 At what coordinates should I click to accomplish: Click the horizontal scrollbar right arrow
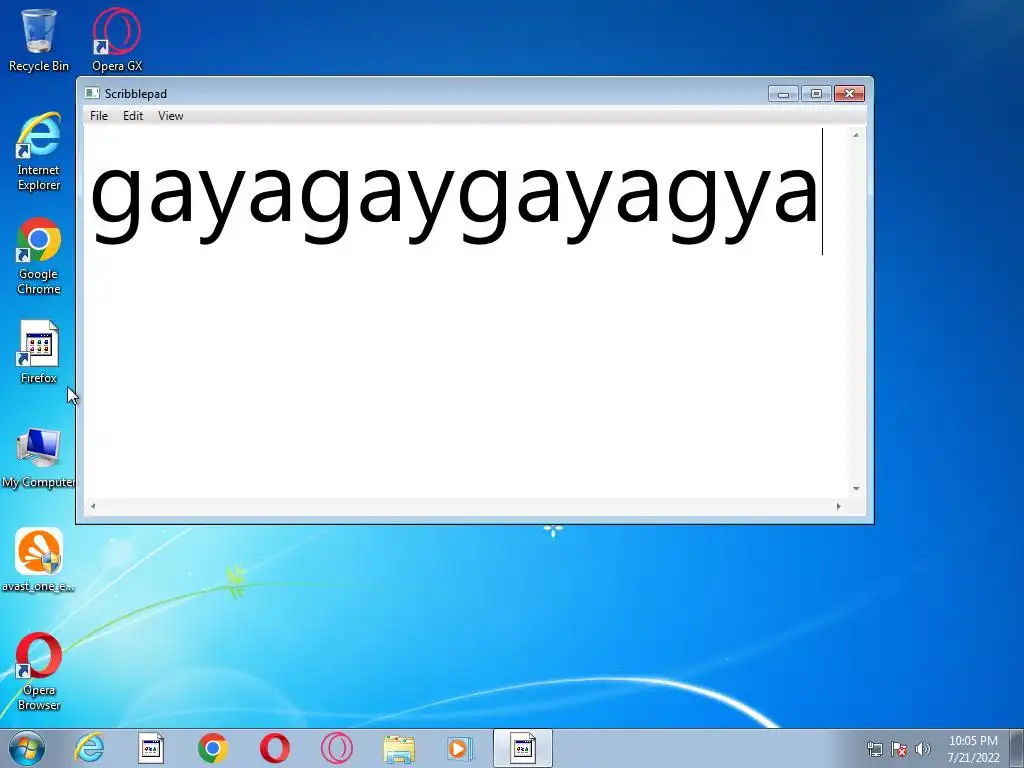pyautogui.click(x=839, y=506)
